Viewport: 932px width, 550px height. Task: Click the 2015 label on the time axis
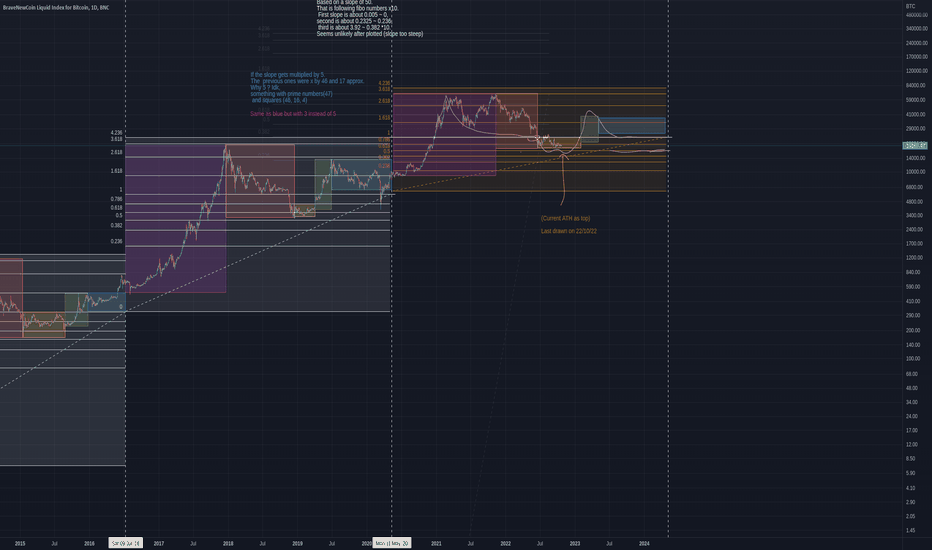(20, 543)
